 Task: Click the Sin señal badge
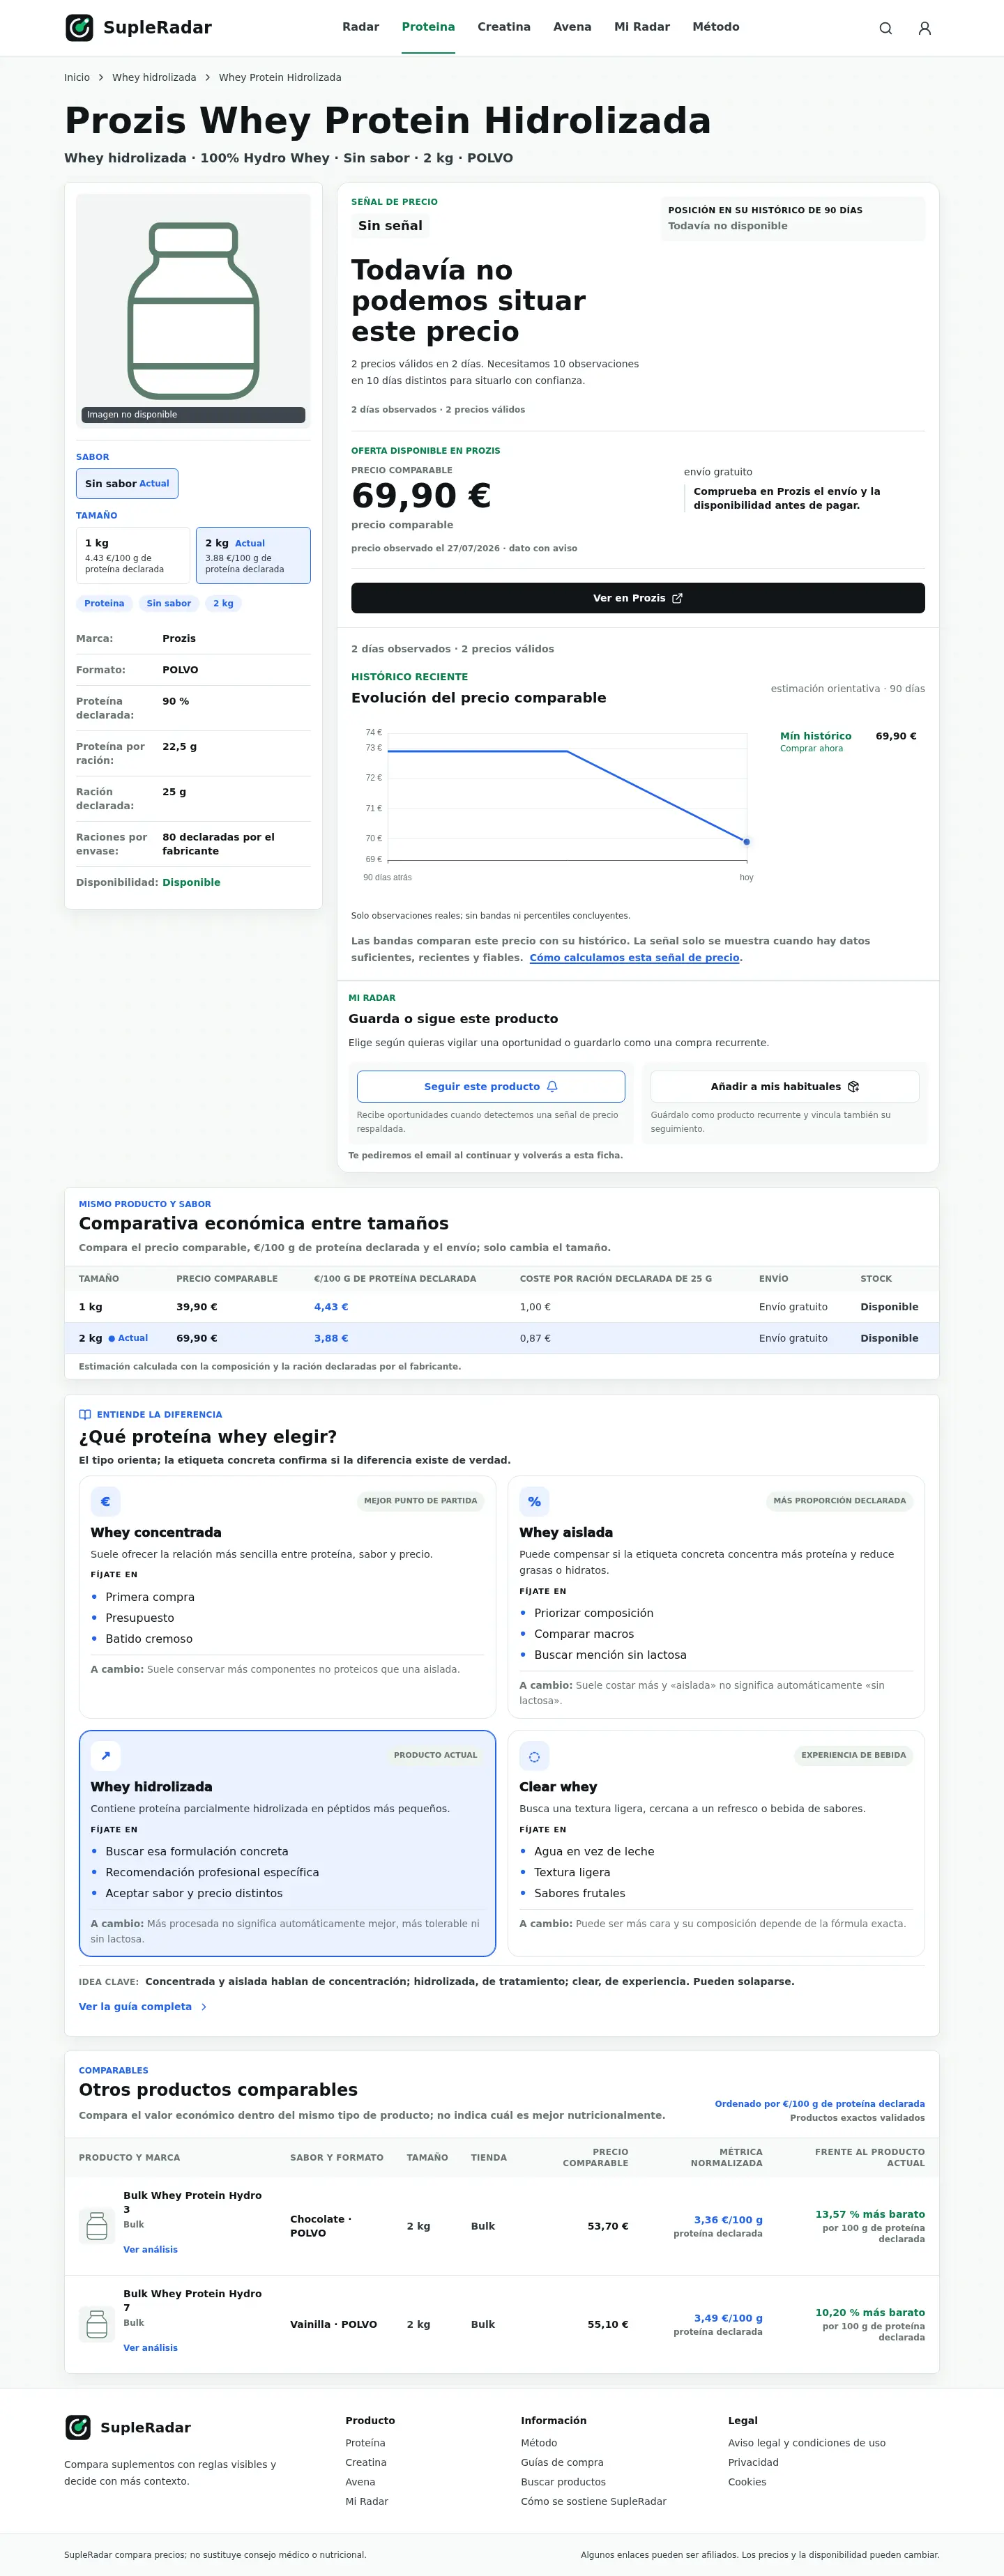(x=390, y=226)
